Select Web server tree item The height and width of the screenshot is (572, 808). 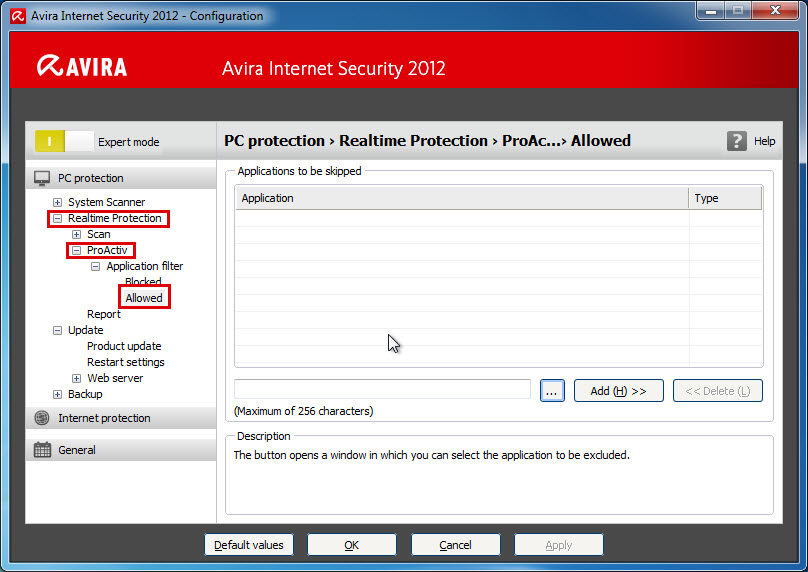click(115, 378)
